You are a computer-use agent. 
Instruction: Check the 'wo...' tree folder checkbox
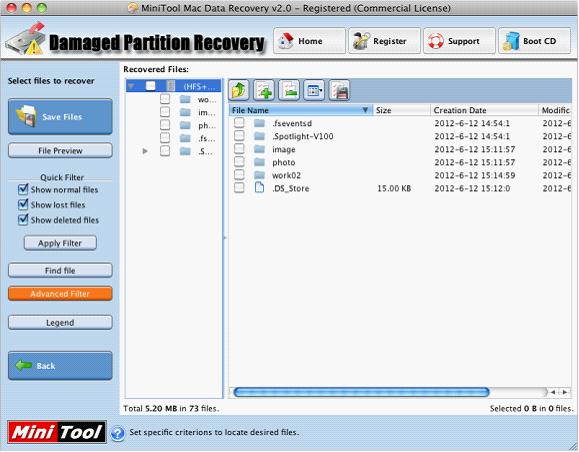pos(165,99)
